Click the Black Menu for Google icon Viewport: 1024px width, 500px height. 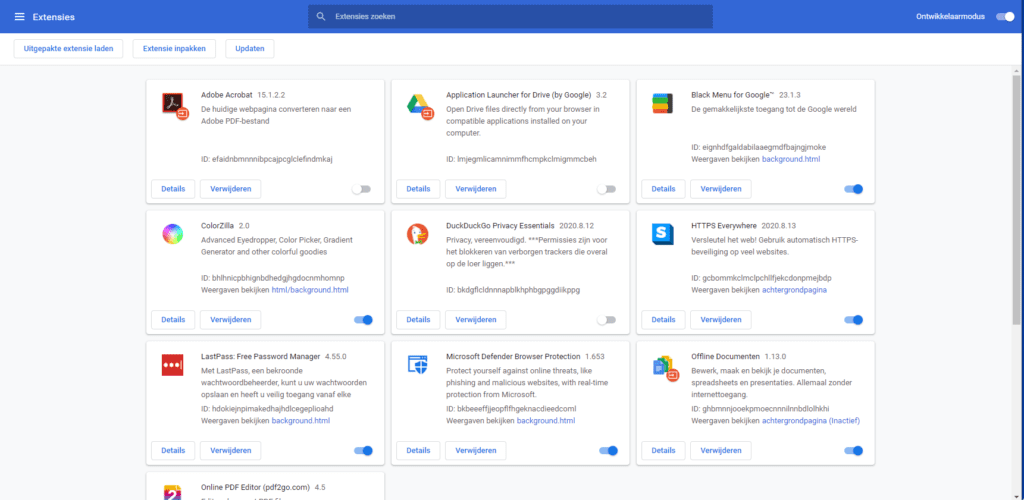tap(662, 104)
